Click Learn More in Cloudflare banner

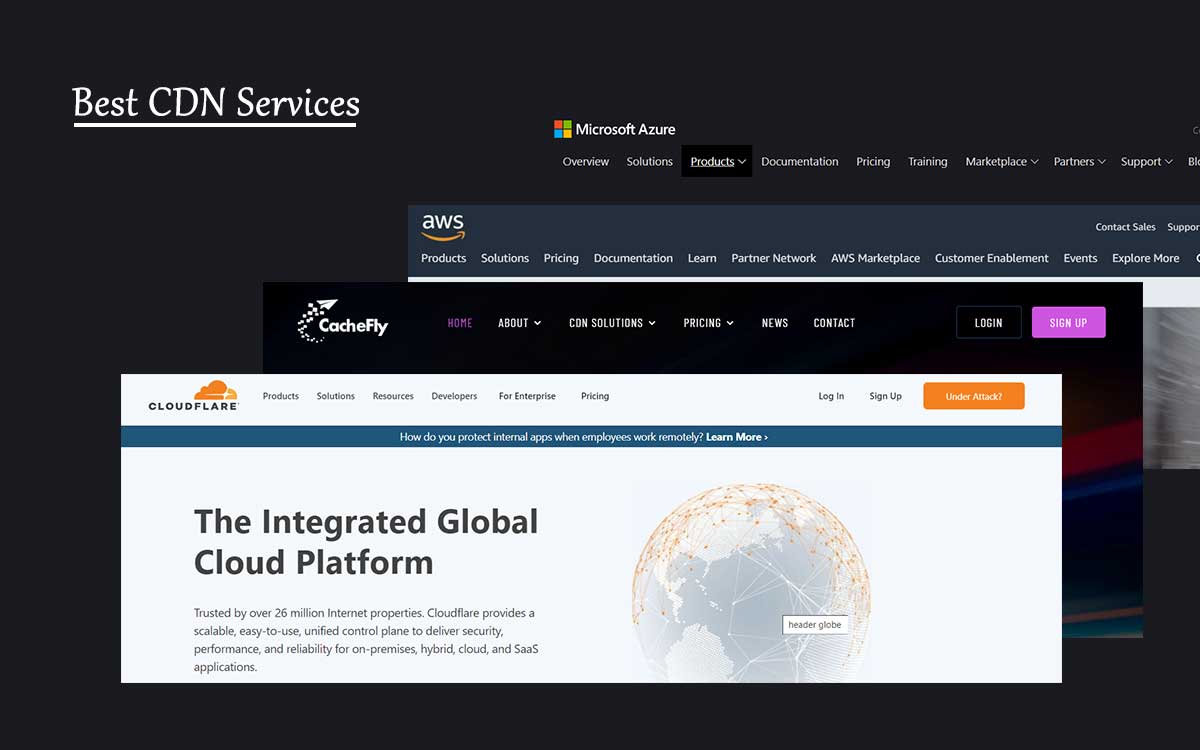click(737, 437)
